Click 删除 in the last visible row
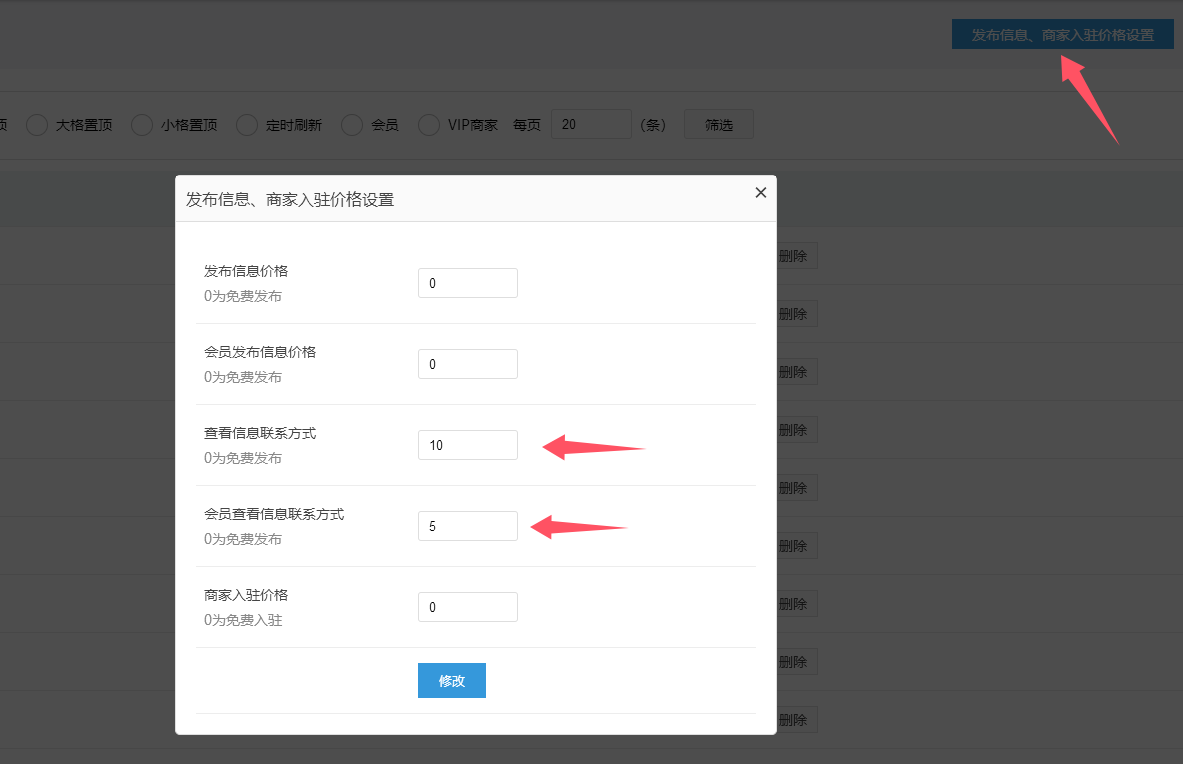This screenshot has height=764, width=1183. (x=795, y=720)
